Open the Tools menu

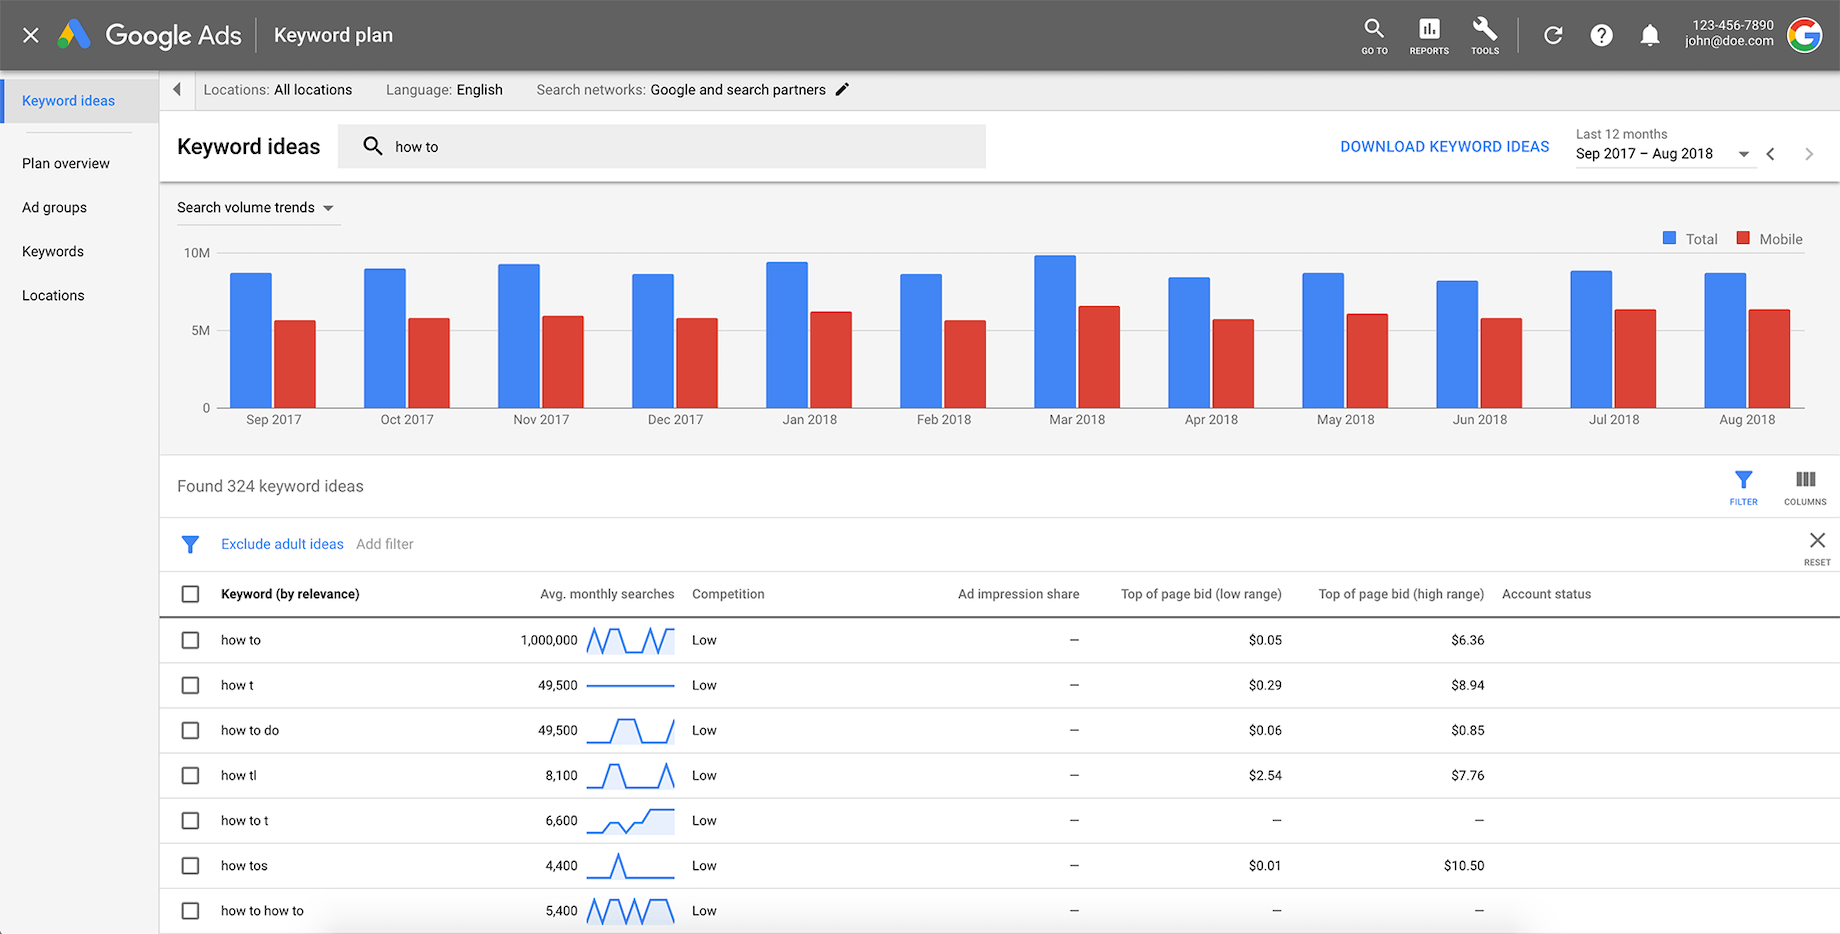point(1484,35)
